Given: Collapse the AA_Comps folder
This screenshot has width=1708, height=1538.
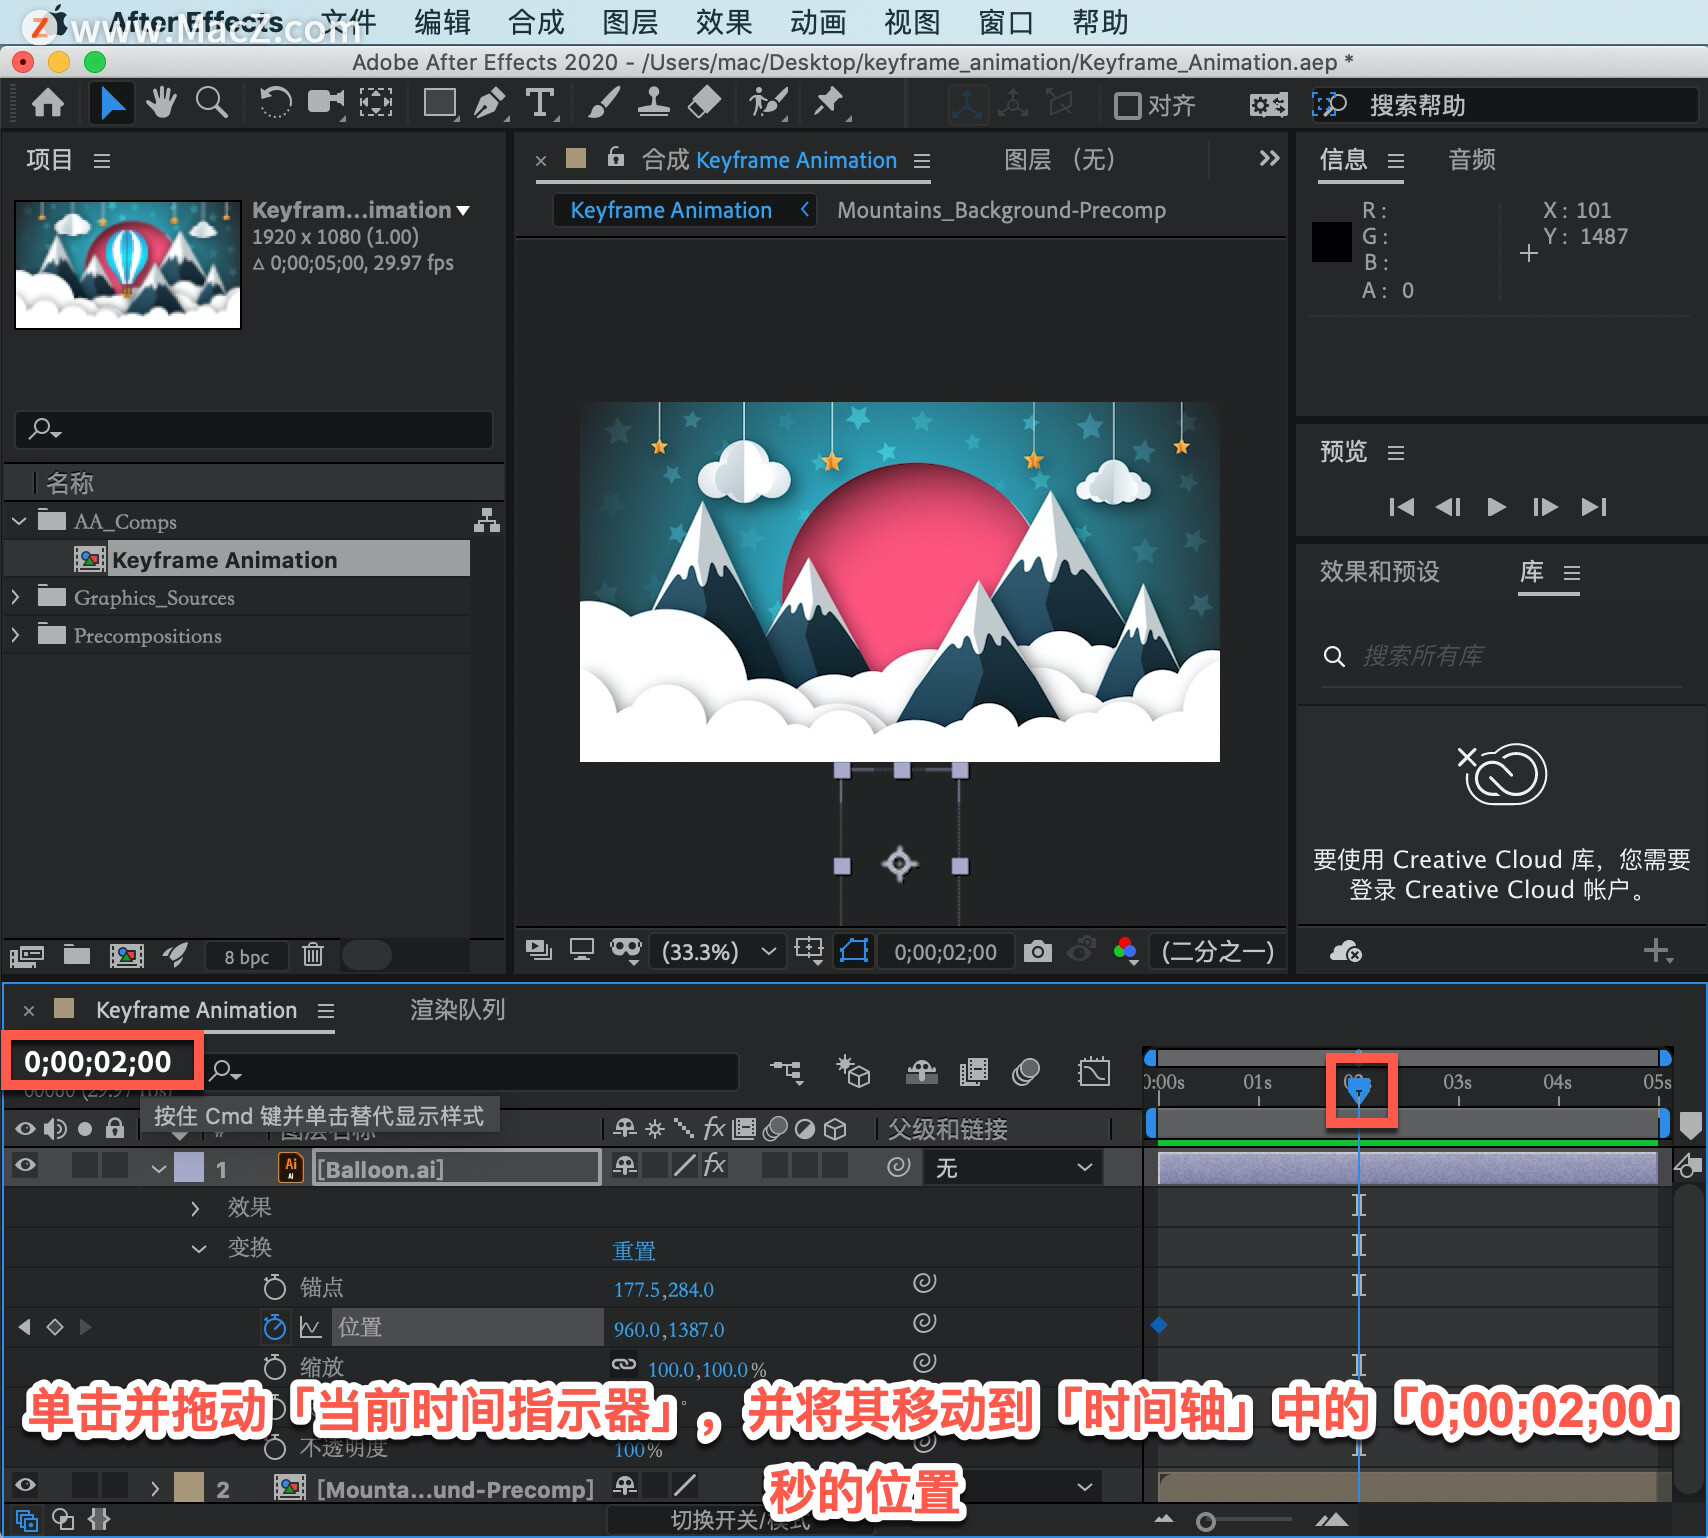Looking at the screenshot, I should click(19, 521).
